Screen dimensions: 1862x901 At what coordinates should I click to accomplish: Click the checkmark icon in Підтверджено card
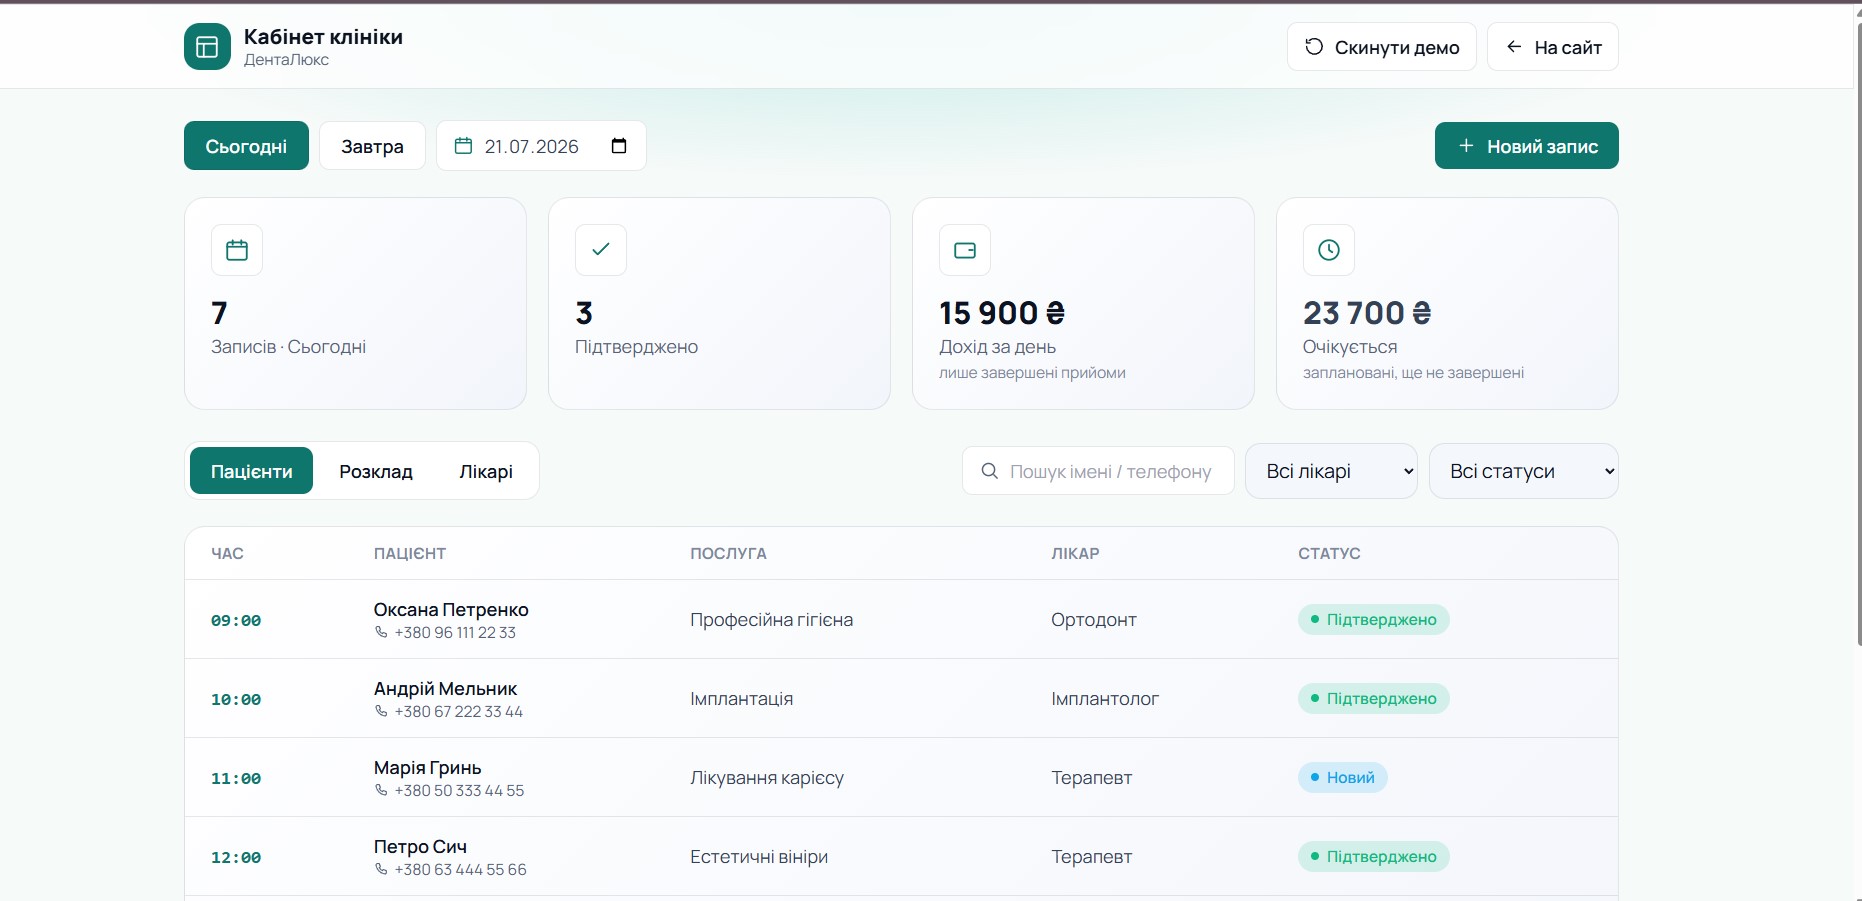point(601,250)
